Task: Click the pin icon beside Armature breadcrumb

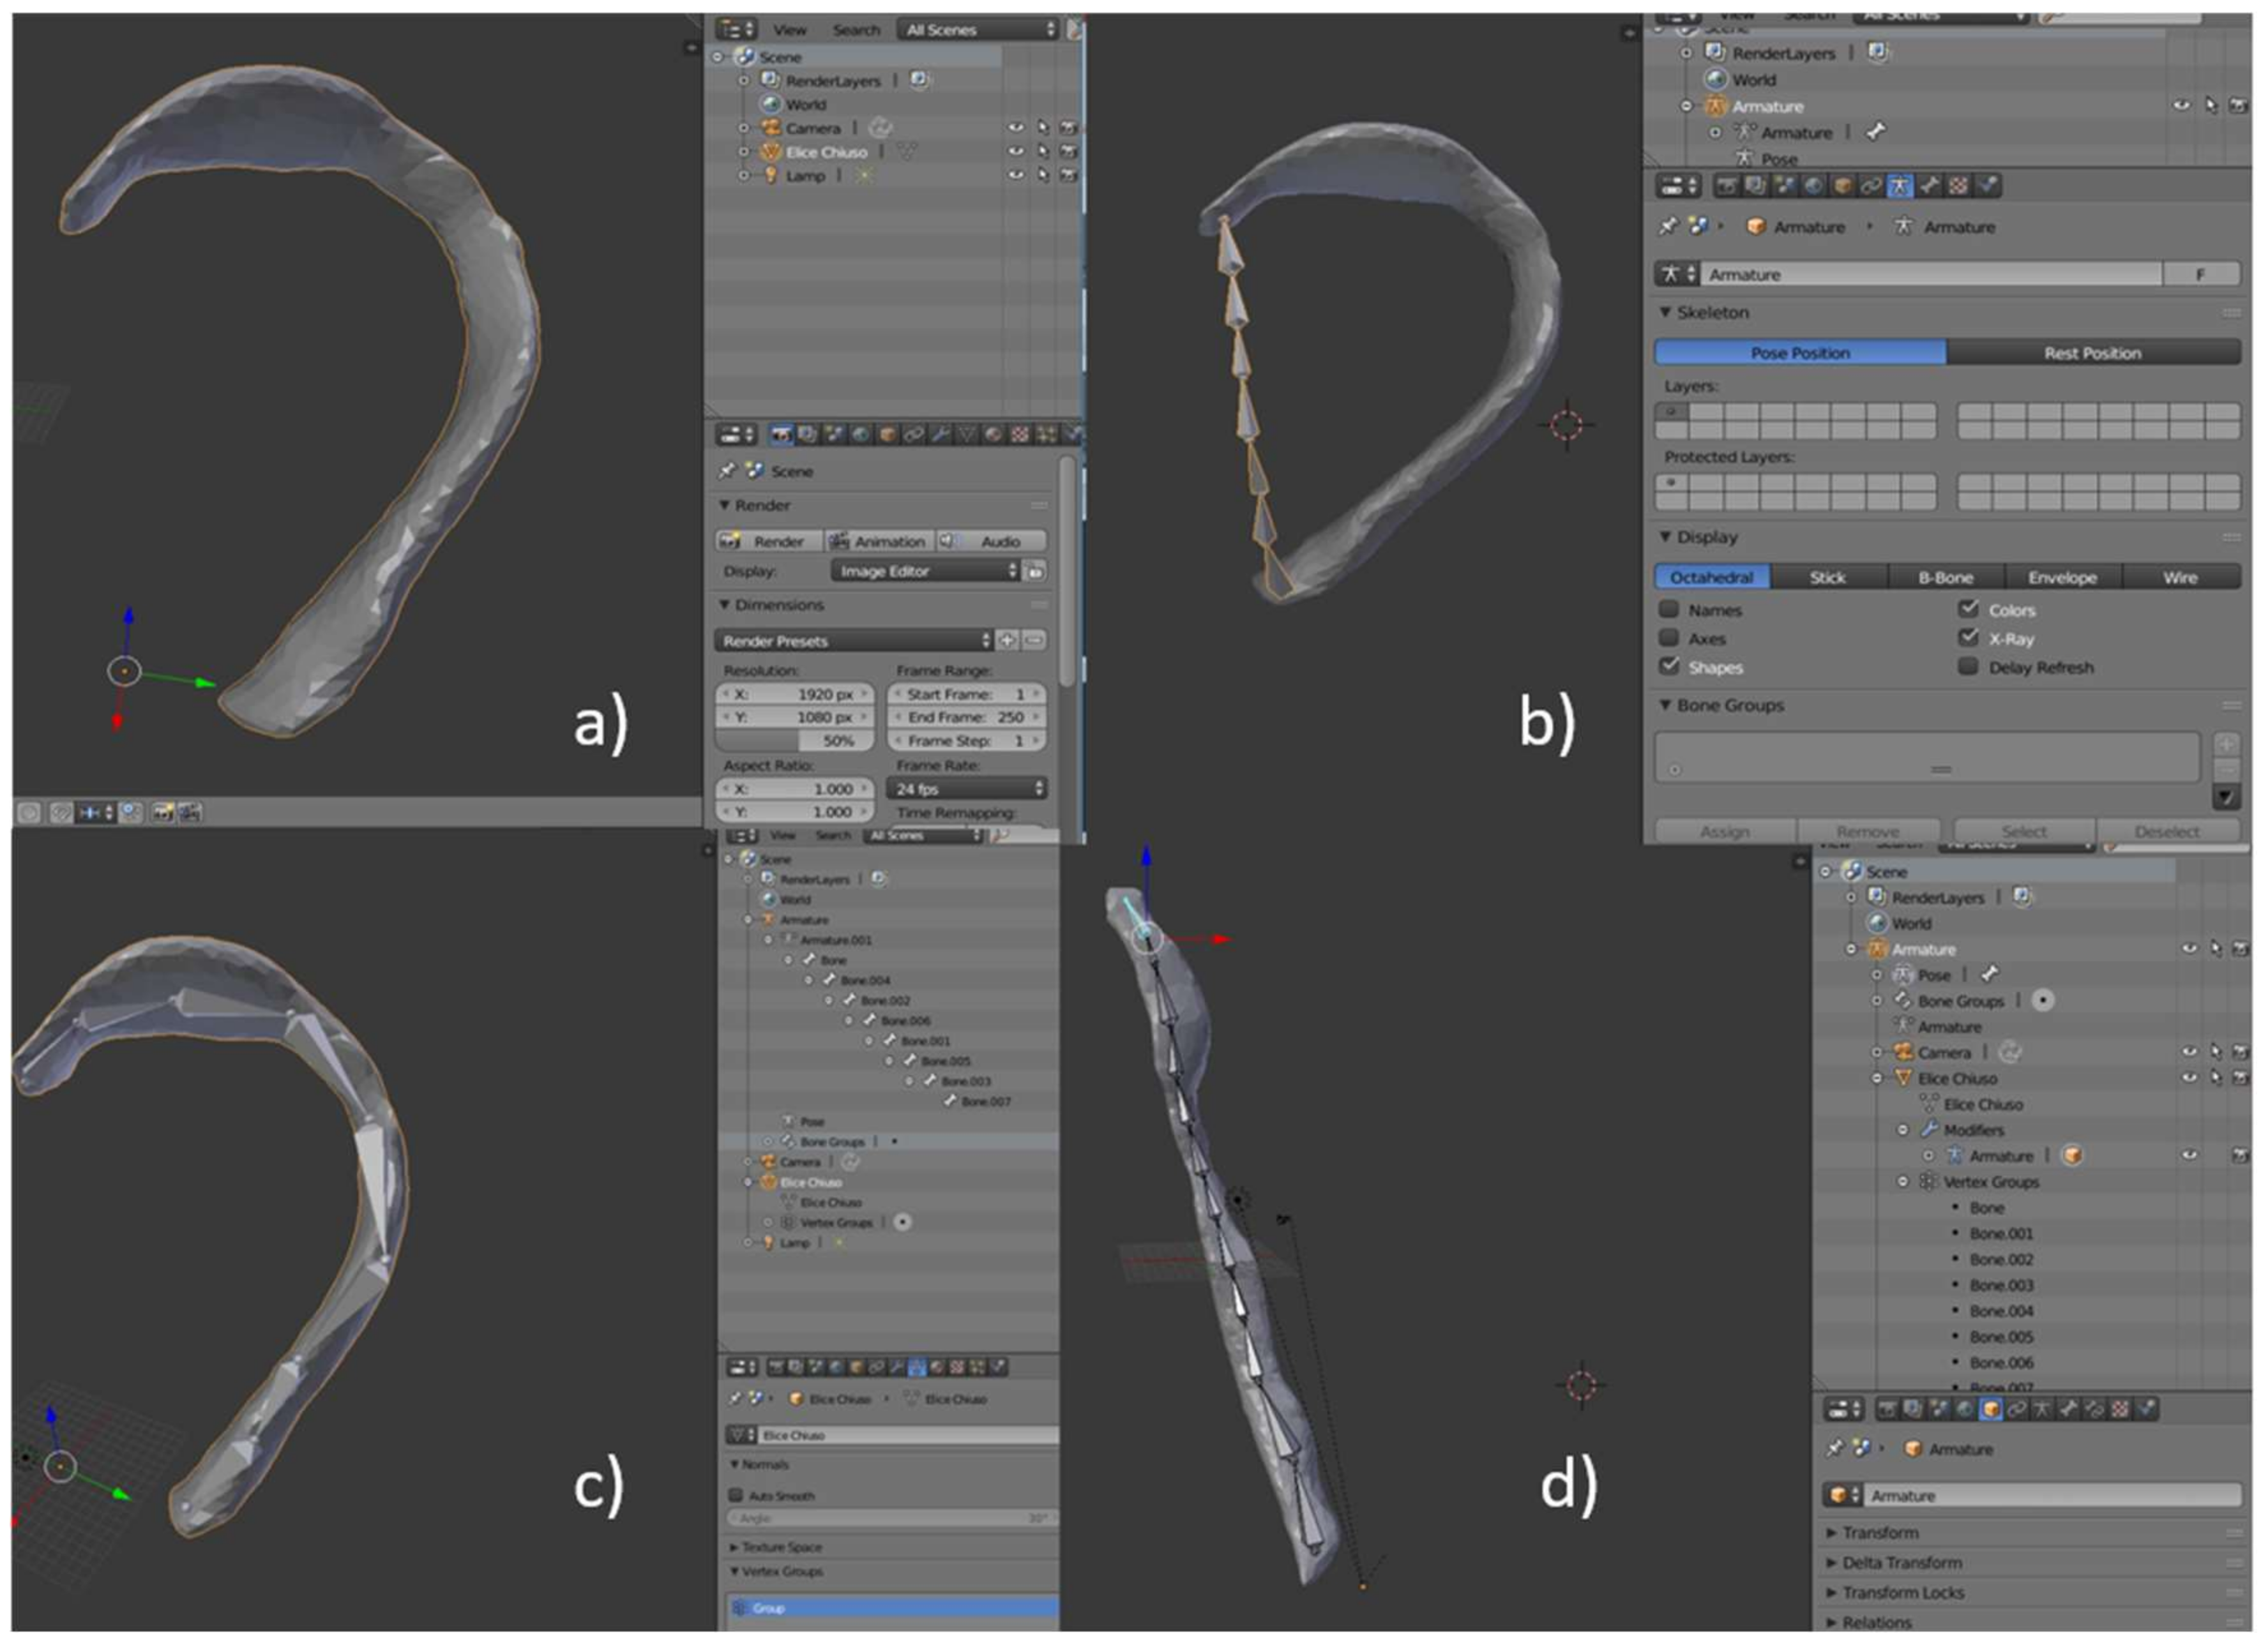Action: click(1667, 226)
